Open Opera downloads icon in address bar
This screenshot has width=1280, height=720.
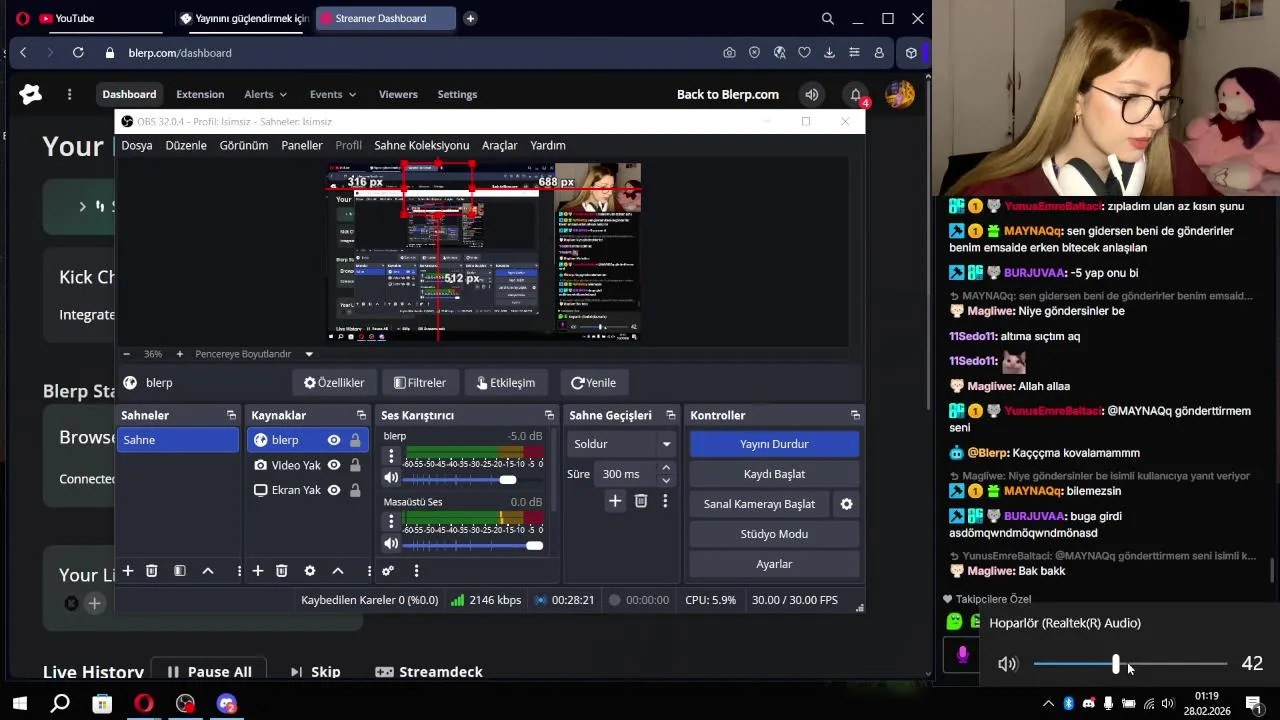(829, 53)
